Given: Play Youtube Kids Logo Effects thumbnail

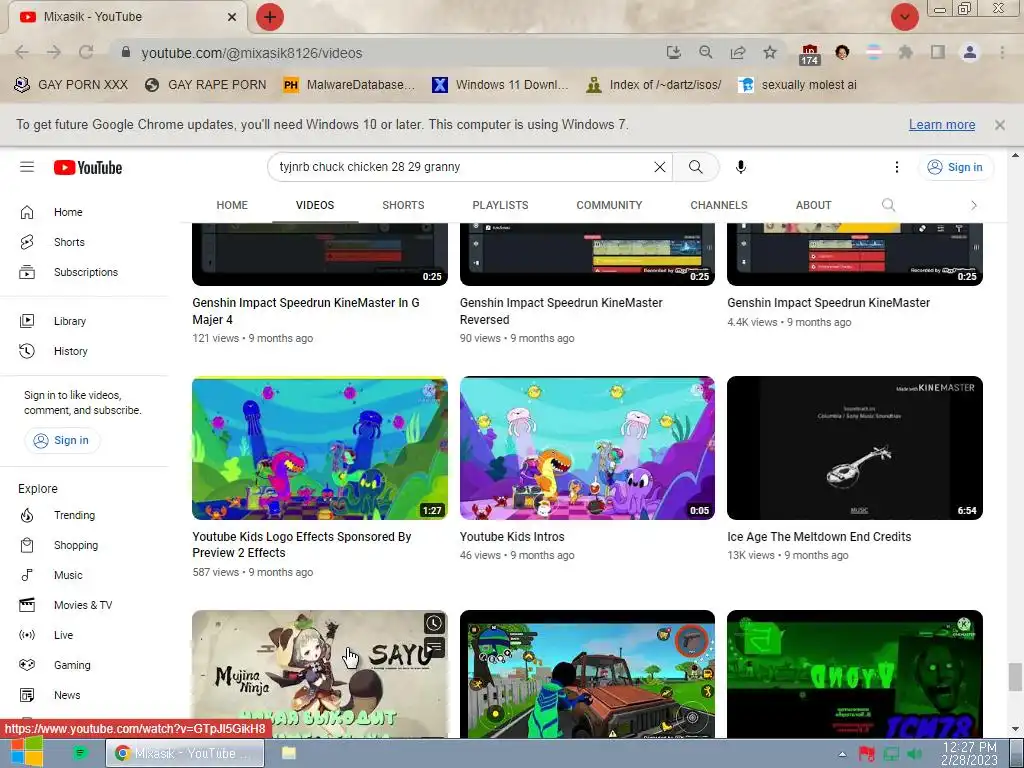Looking at the screenshot, I should point(320,448).
